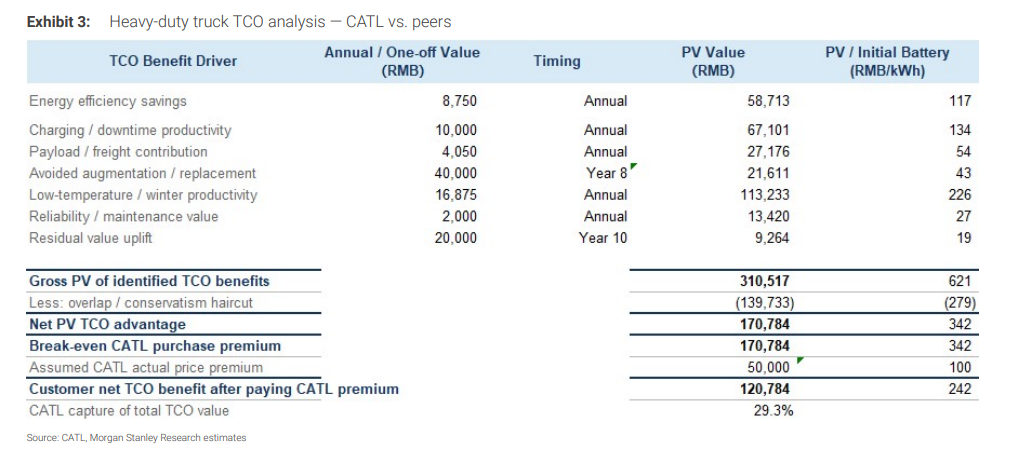Viewport: 1017px width, 458px height.
Task: Click the Year 8 timing cell
Action: (606, 173)
